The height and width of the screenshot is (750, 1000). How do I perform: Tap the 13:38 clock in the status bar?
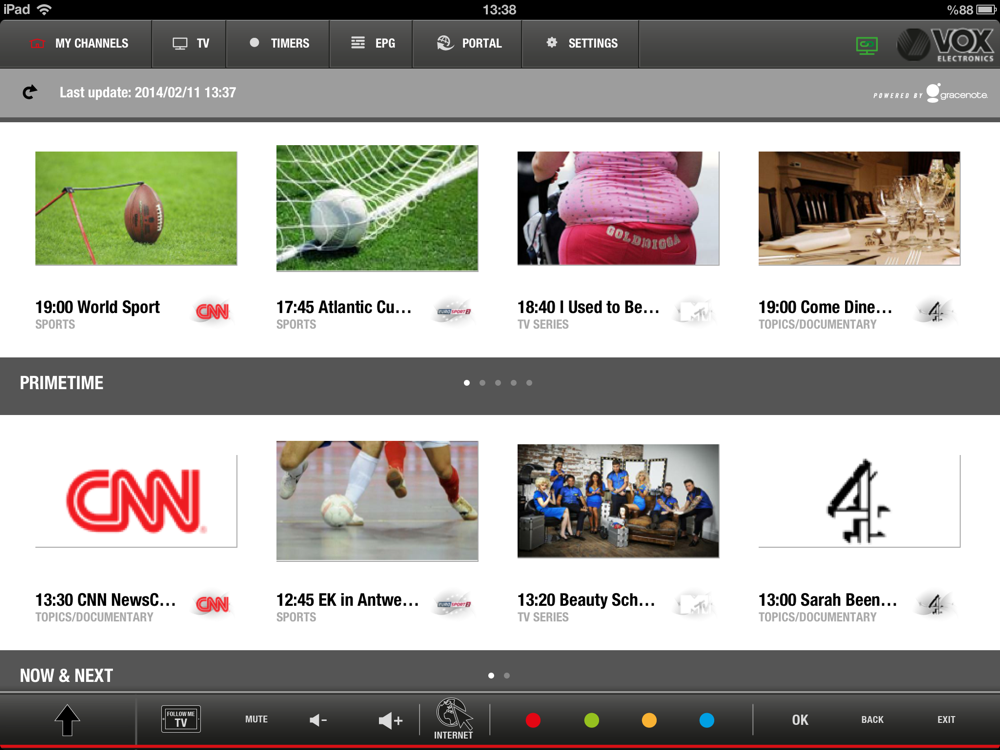499,10
